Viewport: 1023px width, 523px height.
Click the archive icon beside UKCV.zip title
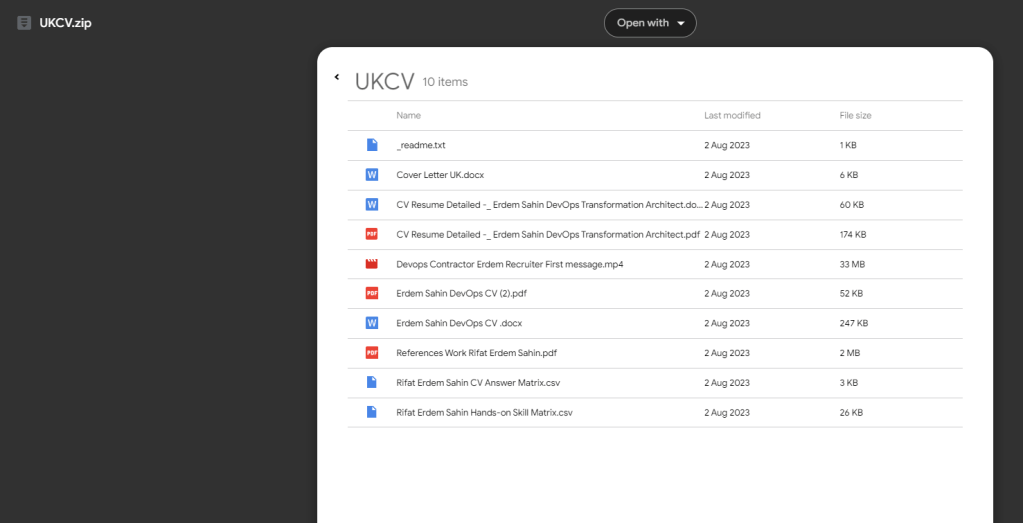24,23
